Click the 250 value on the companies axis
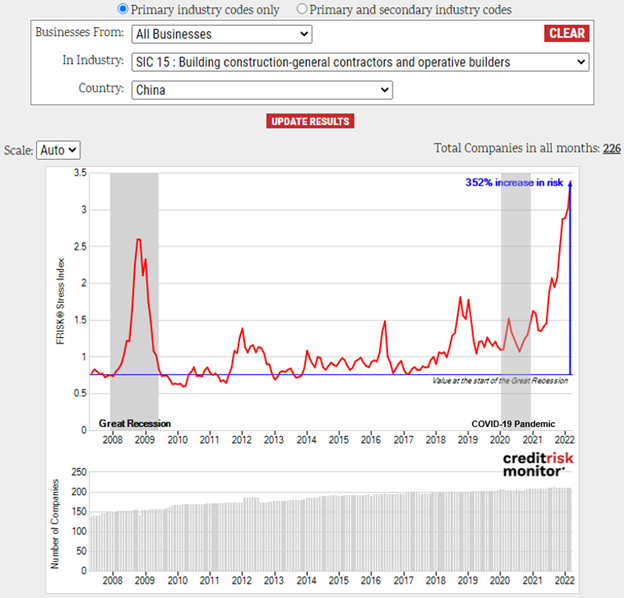This screenshot has width=624, height=598. click(79, 472)
